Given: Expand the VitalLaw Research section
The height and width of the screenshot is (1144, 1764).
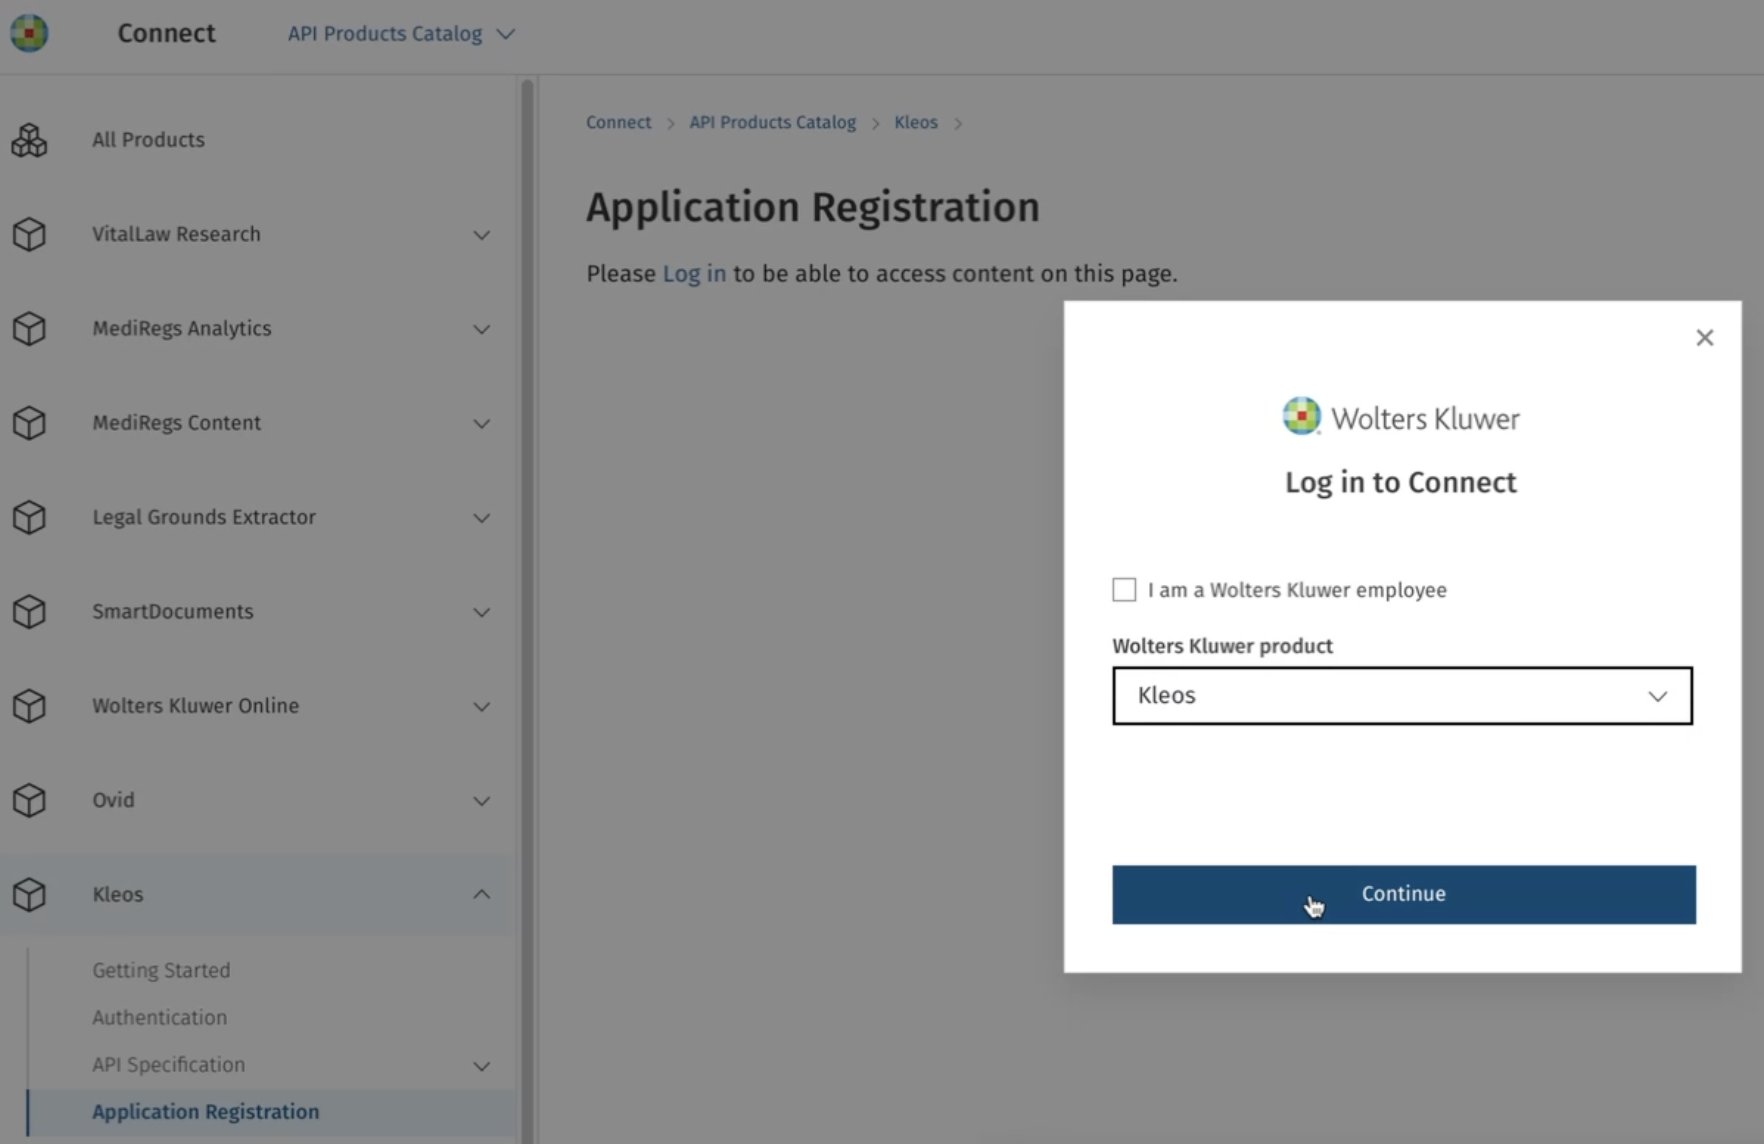Looking at the screenshot, I should pos(481,235).
